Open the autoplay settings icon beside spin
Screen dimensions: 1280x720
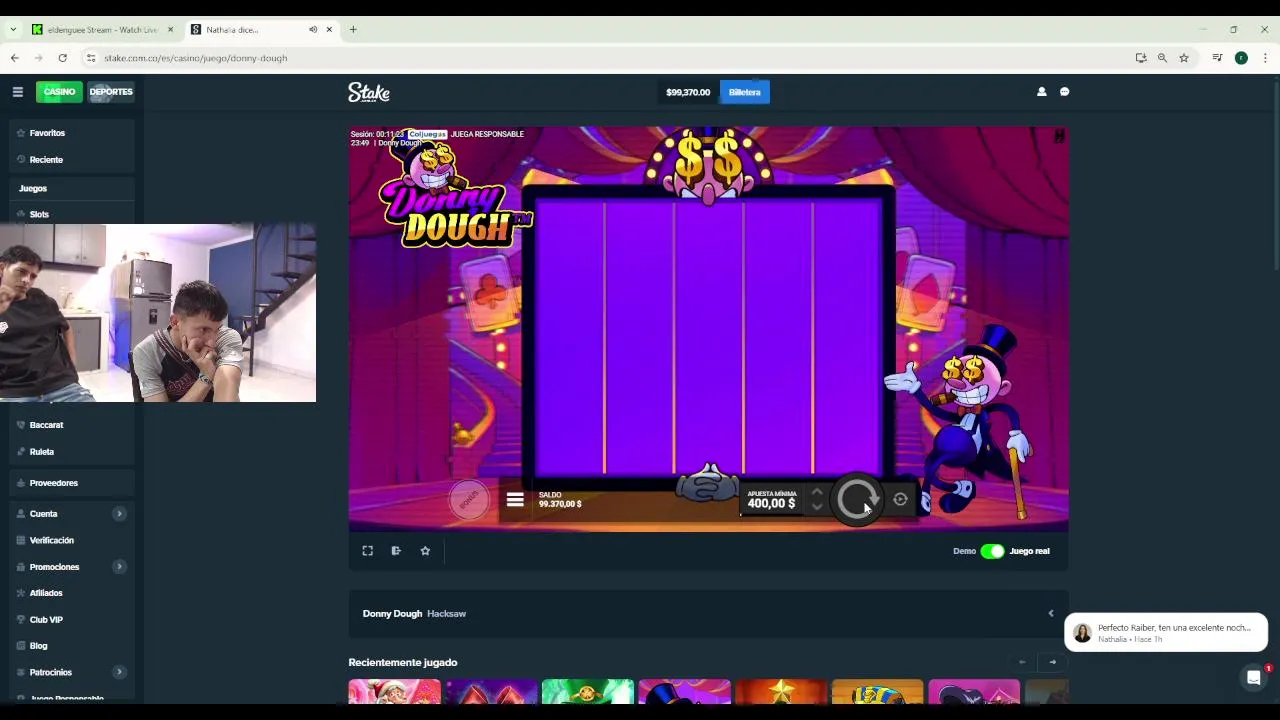(x=900, y=499)
